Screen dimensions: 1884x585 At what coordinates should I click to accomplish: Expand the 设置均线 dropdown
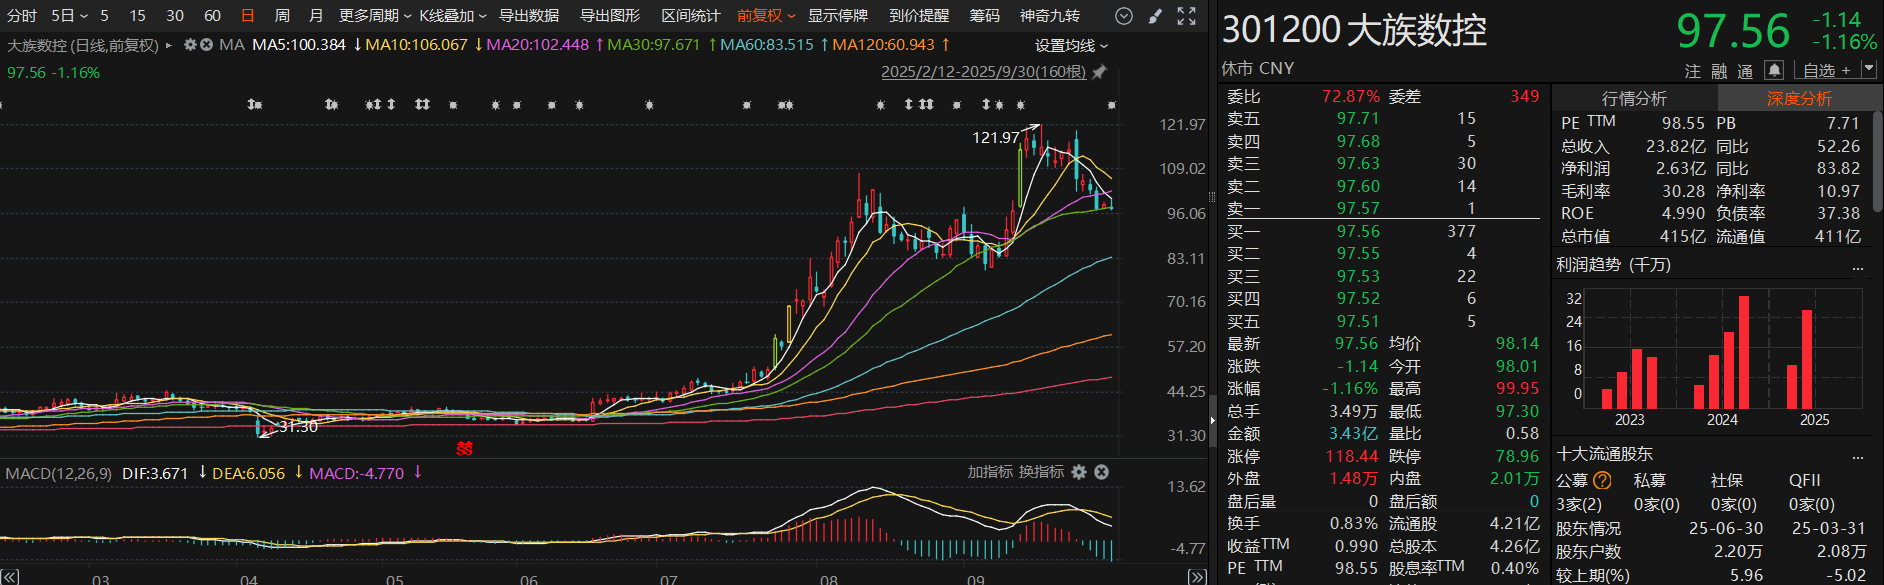tap(1071, 46)
